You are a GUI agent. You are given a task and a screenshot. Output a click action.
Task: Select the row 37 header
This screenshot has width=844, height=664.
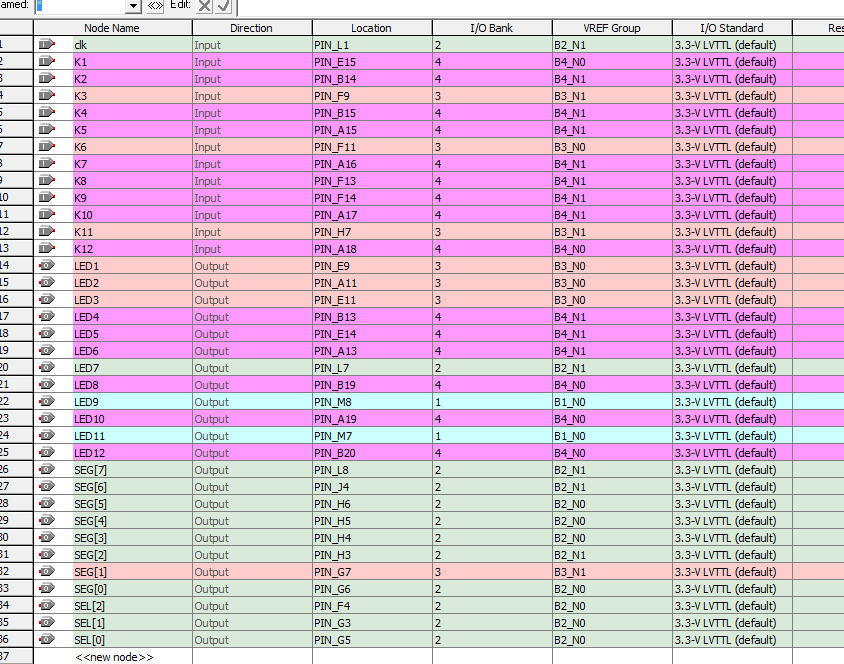pyautogui.click(x=16, y=656)
